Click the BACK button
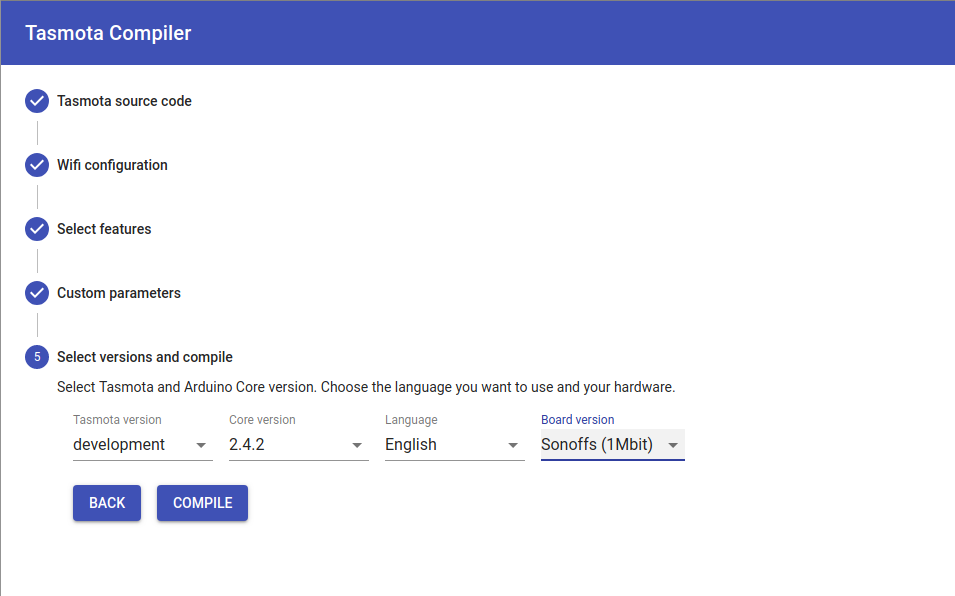The height and width of the screenshot is (596, 955). point(107,503)
